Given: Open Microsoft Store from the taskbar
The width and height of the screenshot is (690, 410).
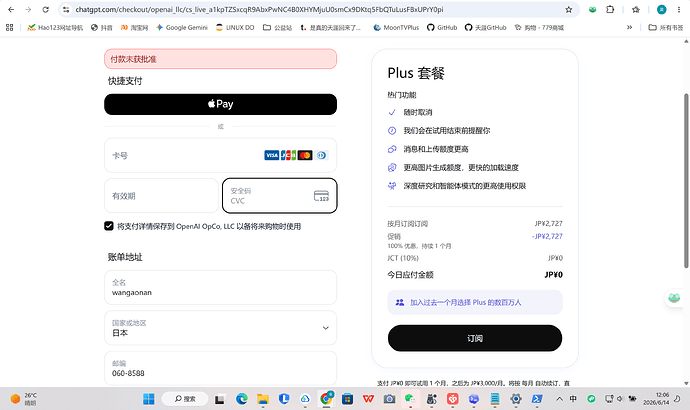Looking at the screenshot, I should pos(347,399).
